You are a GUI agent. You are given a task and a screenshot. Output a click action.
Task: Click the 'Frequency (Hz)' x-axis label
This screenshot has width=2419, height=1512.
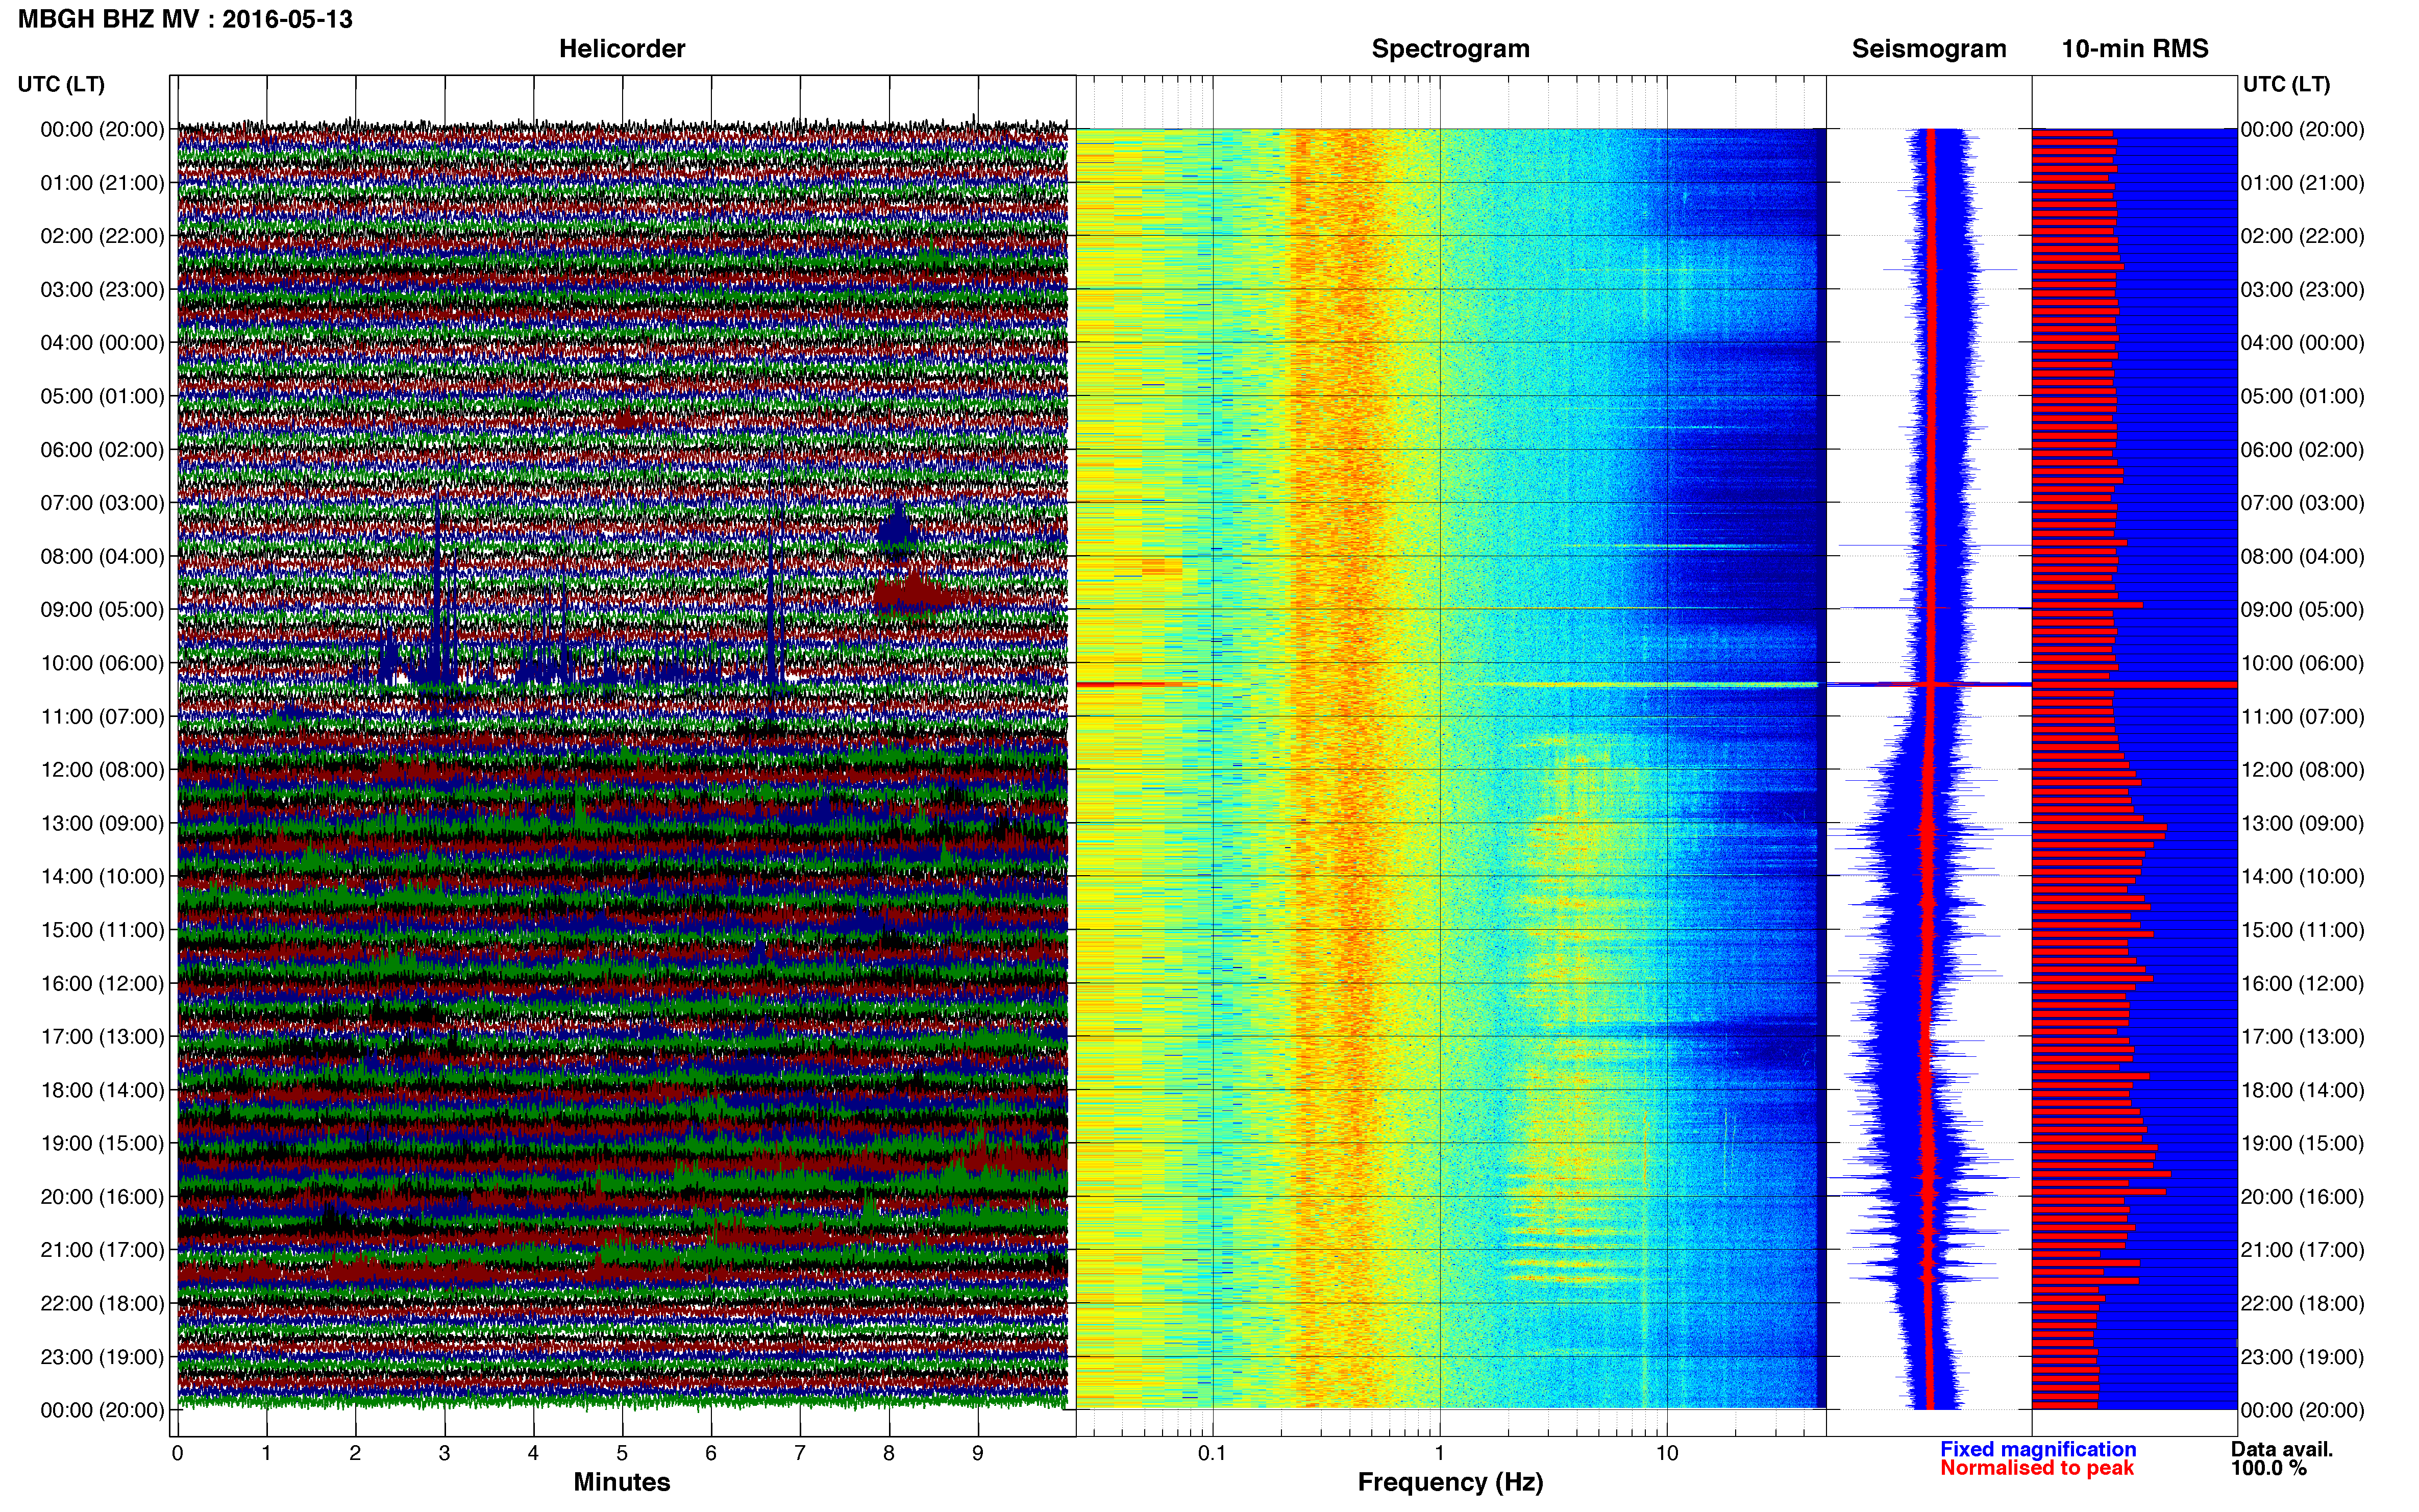click(1450, 1483)
